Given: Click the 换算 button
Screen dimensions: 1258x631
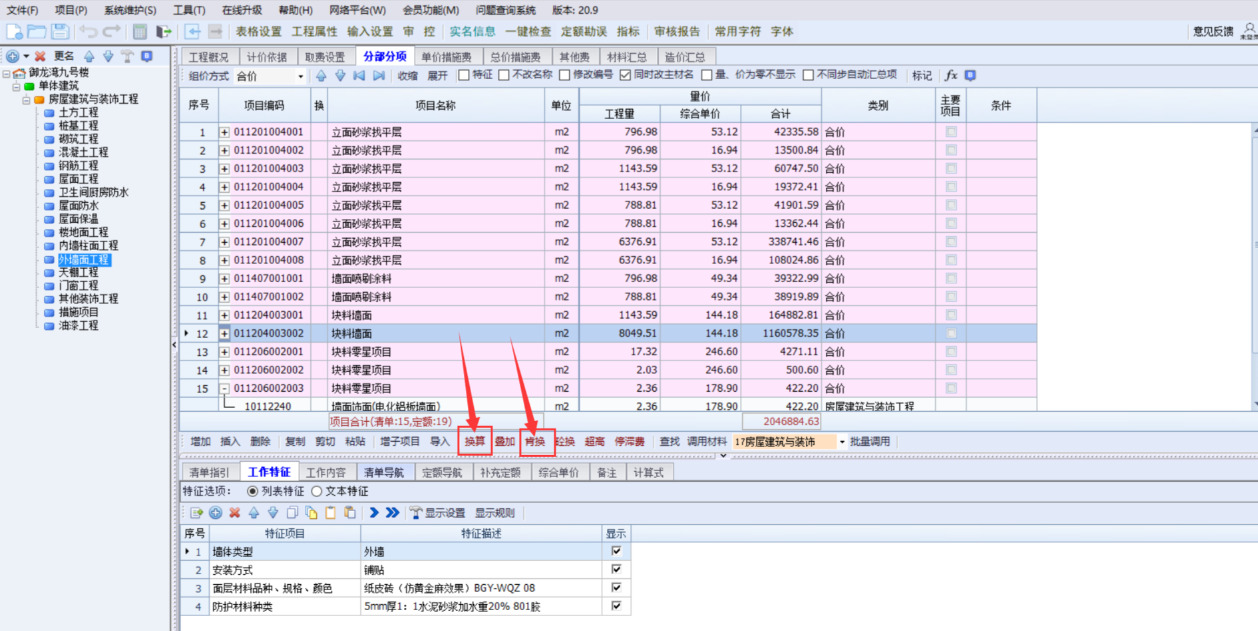Looking at the screenshot, I should click(x=475, y=441).
